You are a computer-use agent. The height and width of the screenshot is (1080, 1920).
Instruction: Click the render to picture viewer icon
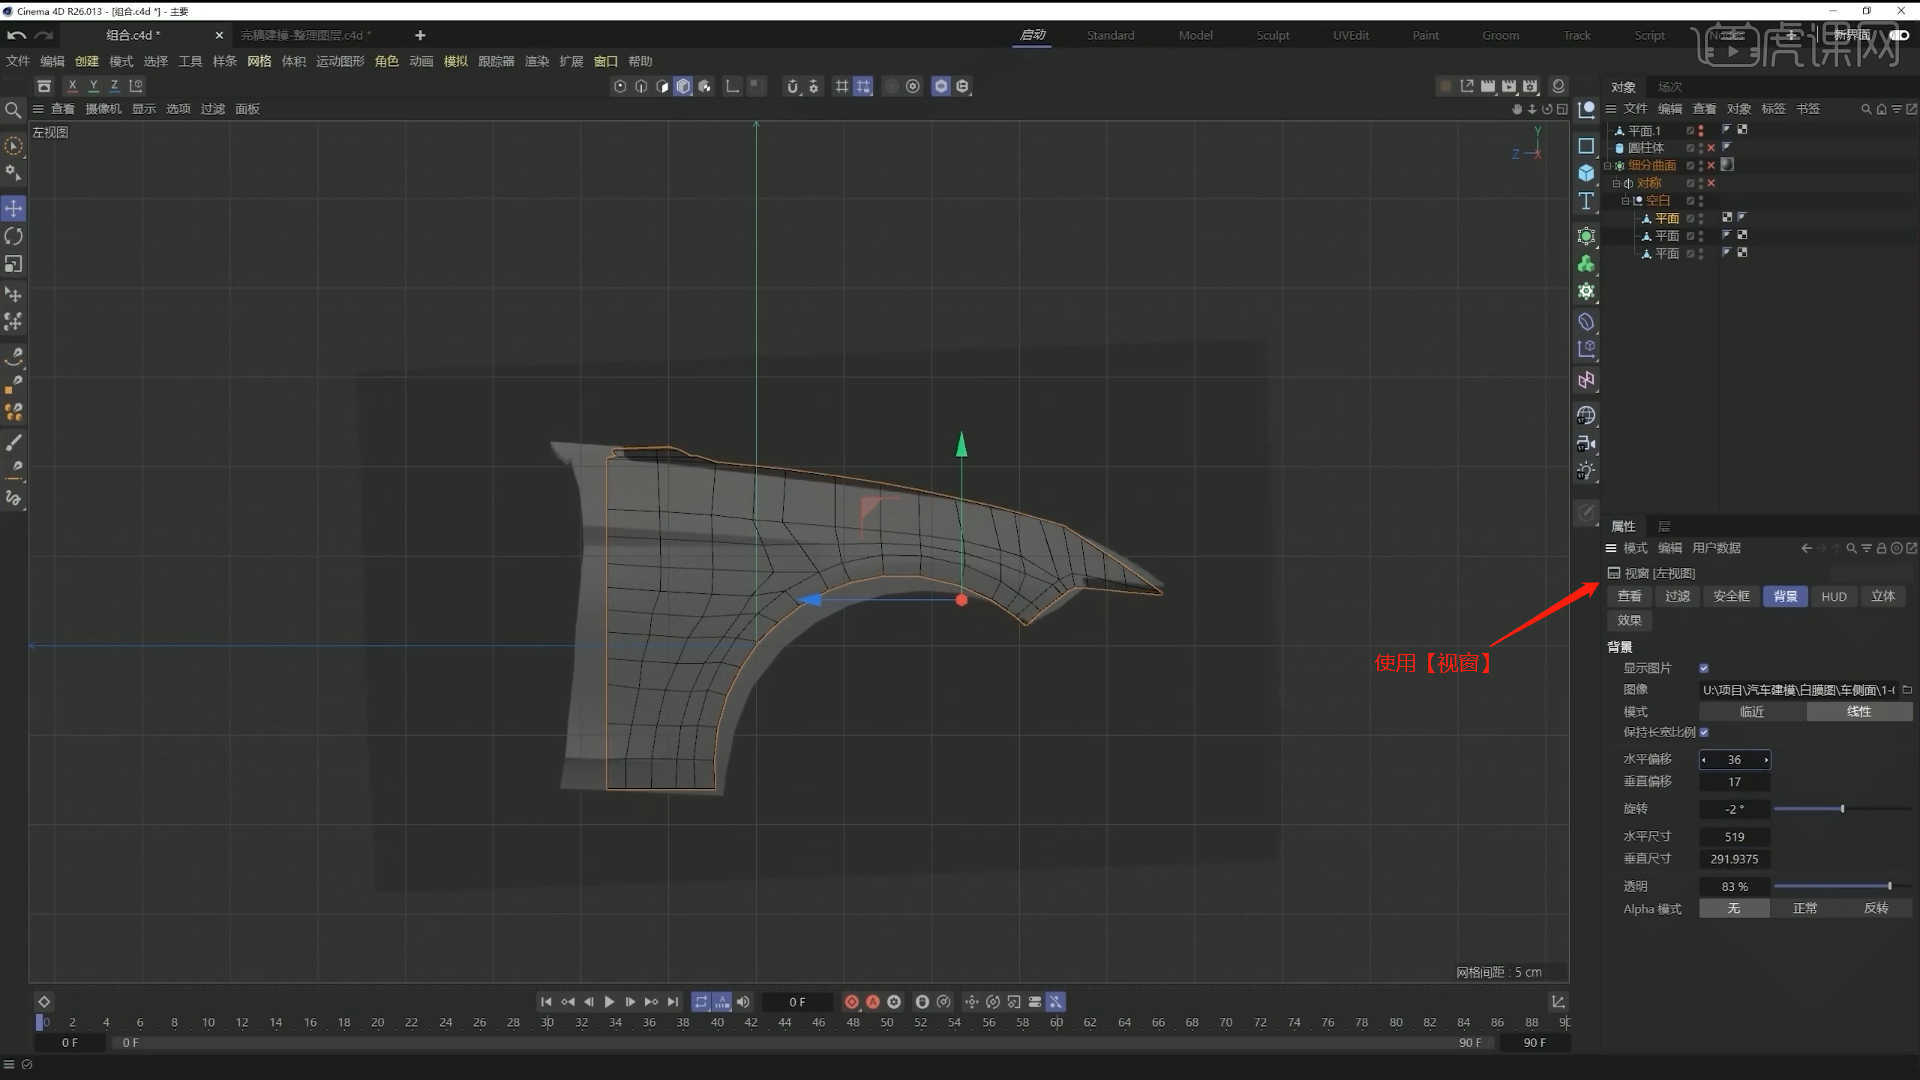1509,86
